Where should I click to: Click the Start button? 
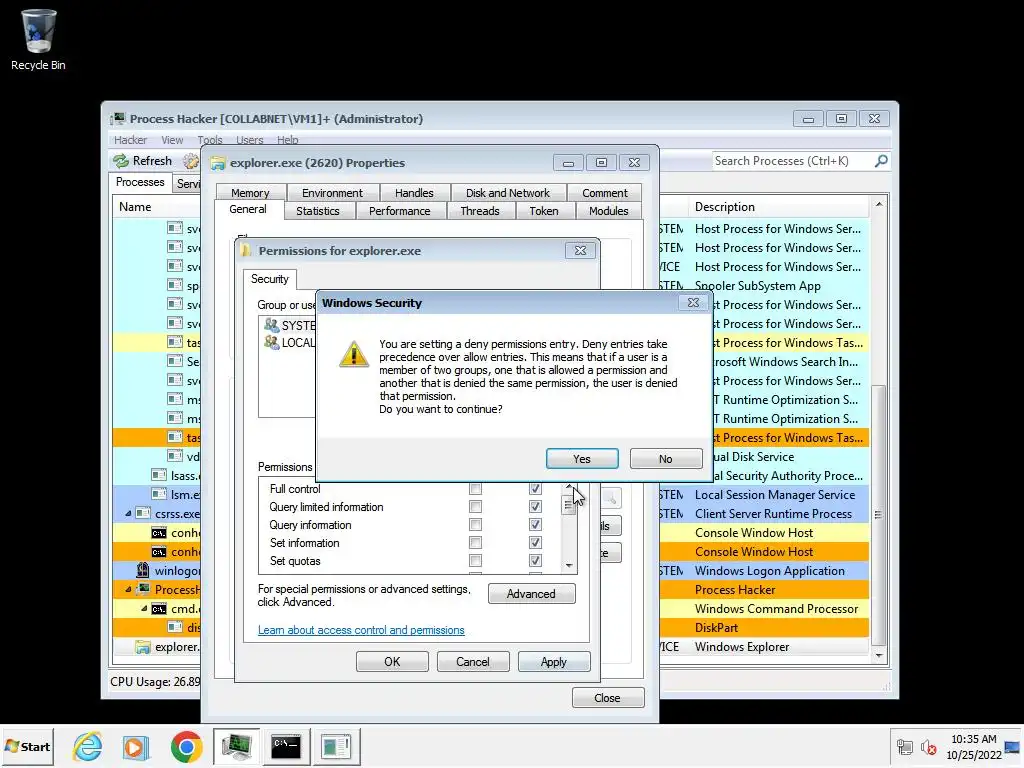click(x=27, y=746)
